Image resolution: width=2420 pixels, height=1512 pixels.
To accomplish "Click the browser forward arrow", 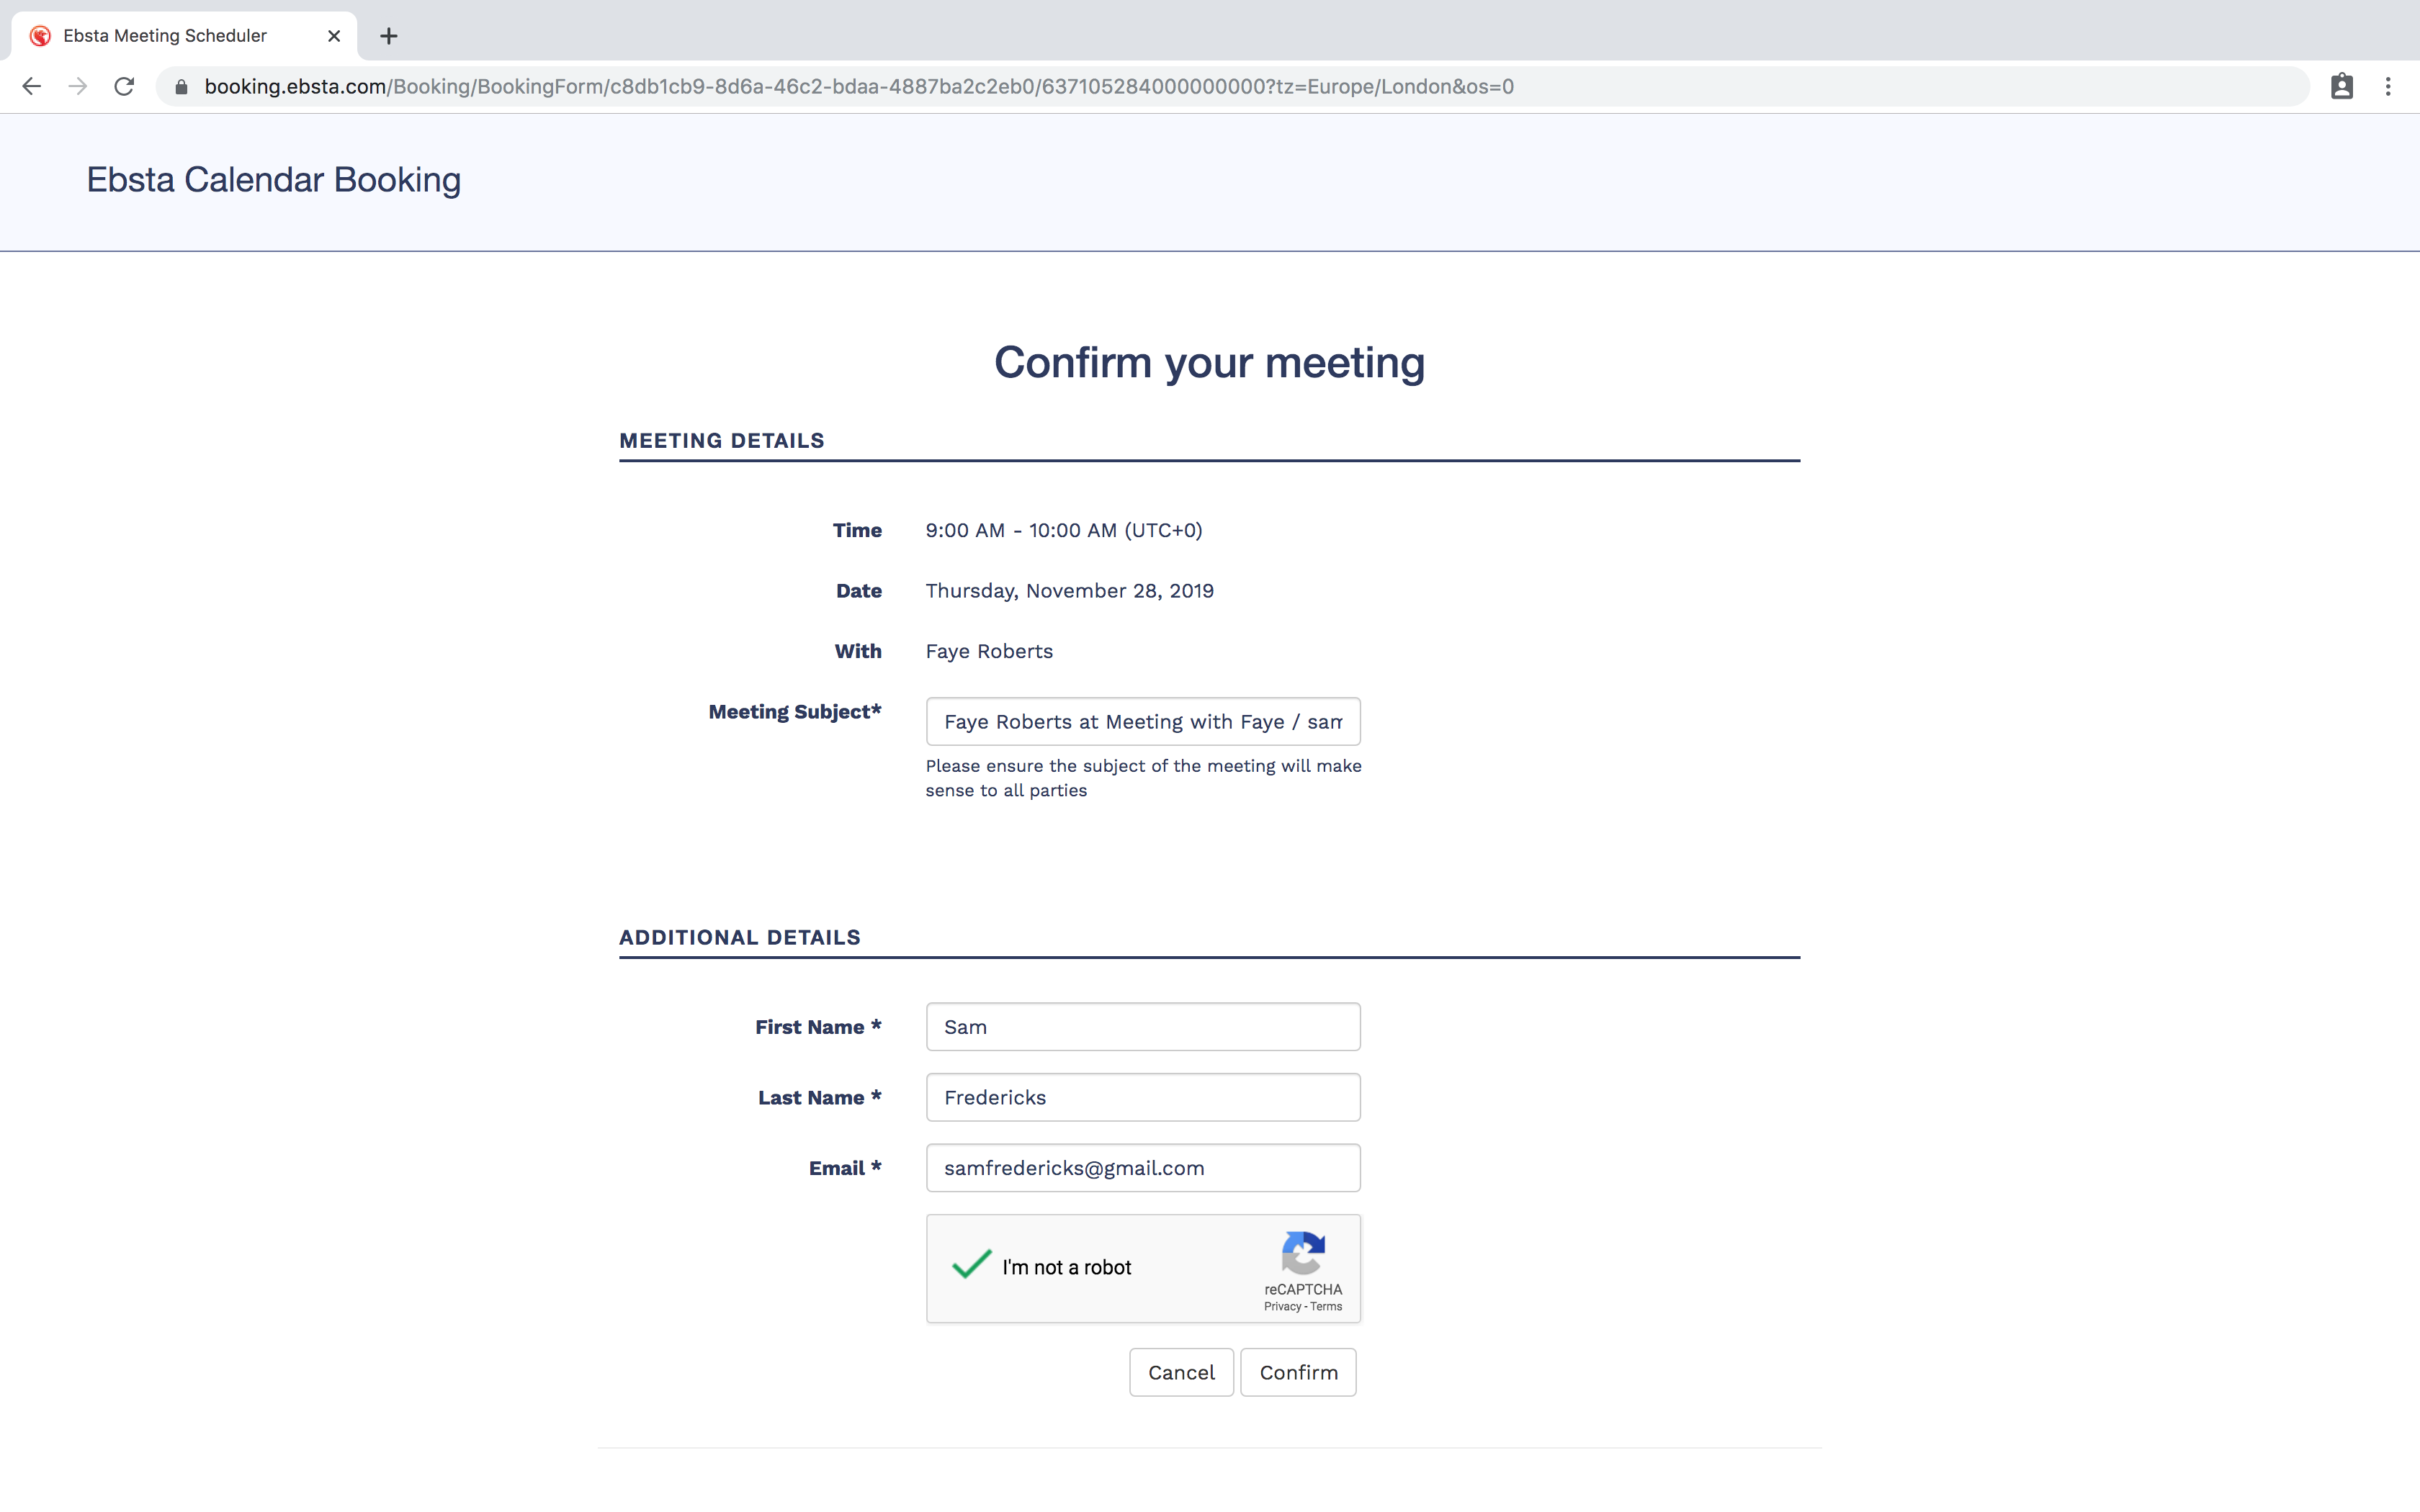I will point(78,87).
